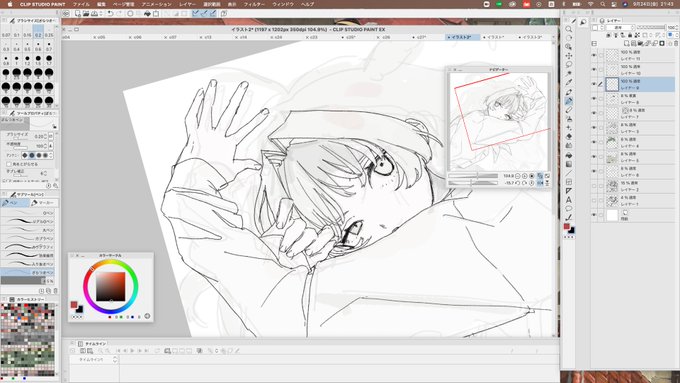Click the Redo arrow in command bar
This screenshot has height=383, width=680.
click(119, 13)
